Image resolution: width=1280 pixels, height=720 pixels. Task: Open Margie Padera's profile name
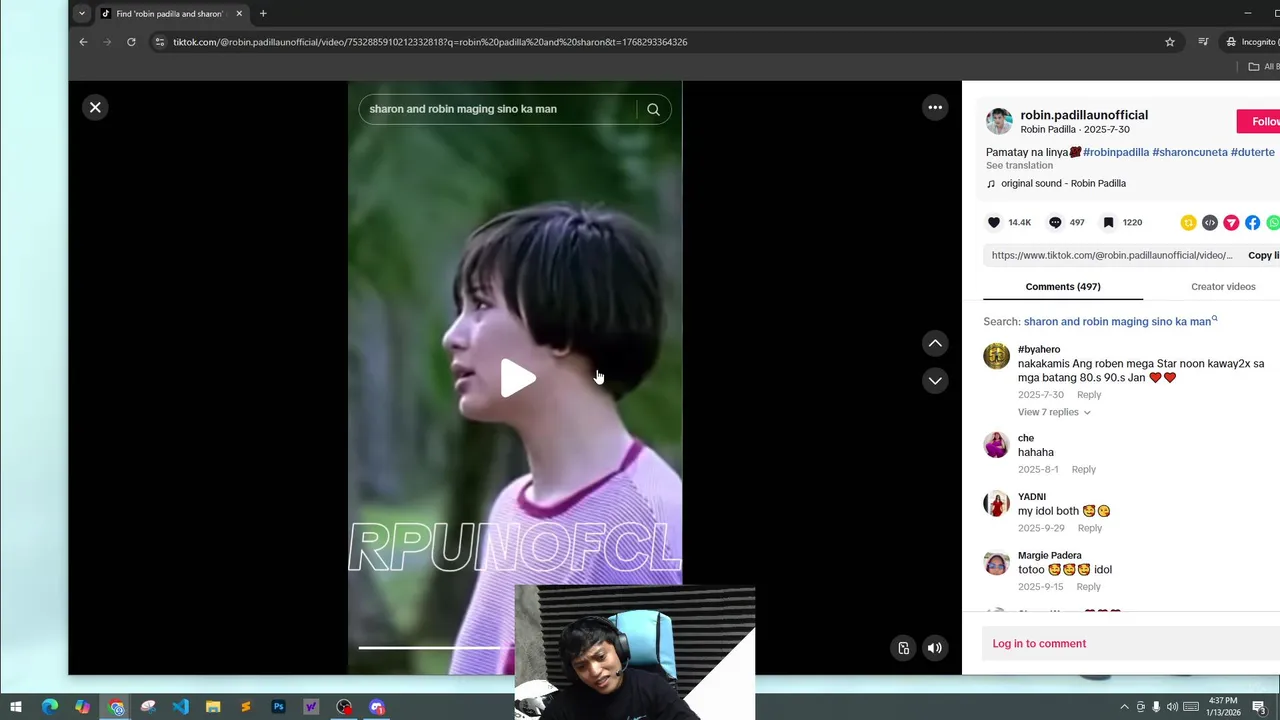pos(1050,556)
